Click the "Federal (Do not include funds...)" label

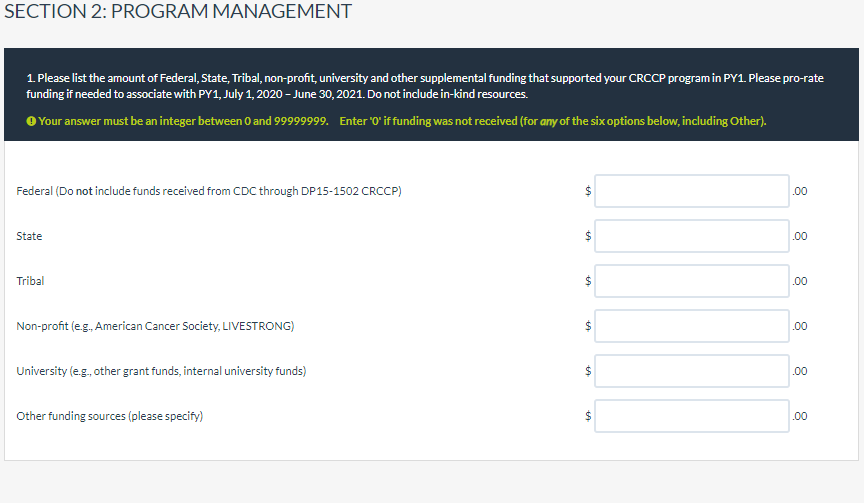209,191
